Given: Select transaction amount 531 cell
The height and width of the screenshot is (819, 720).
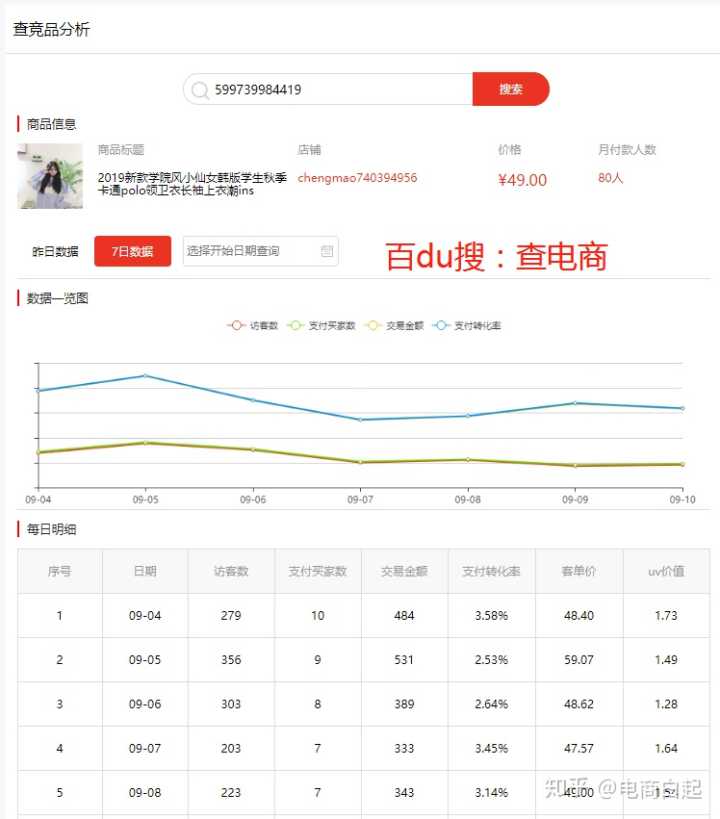Looking at the screenshot, I should (x=404, y=660).
